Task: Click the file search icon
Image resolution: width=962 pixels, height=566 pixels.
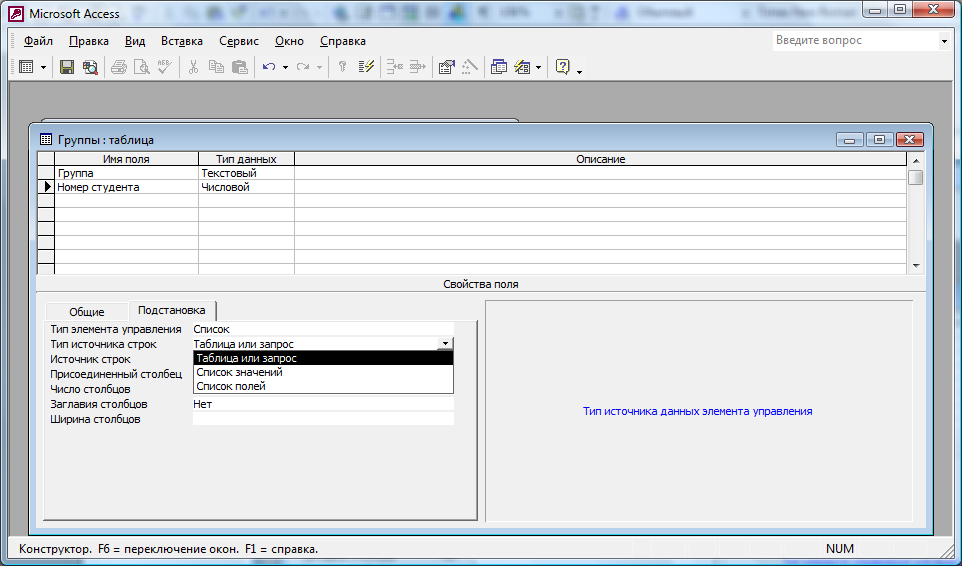Action: point(90,67)
